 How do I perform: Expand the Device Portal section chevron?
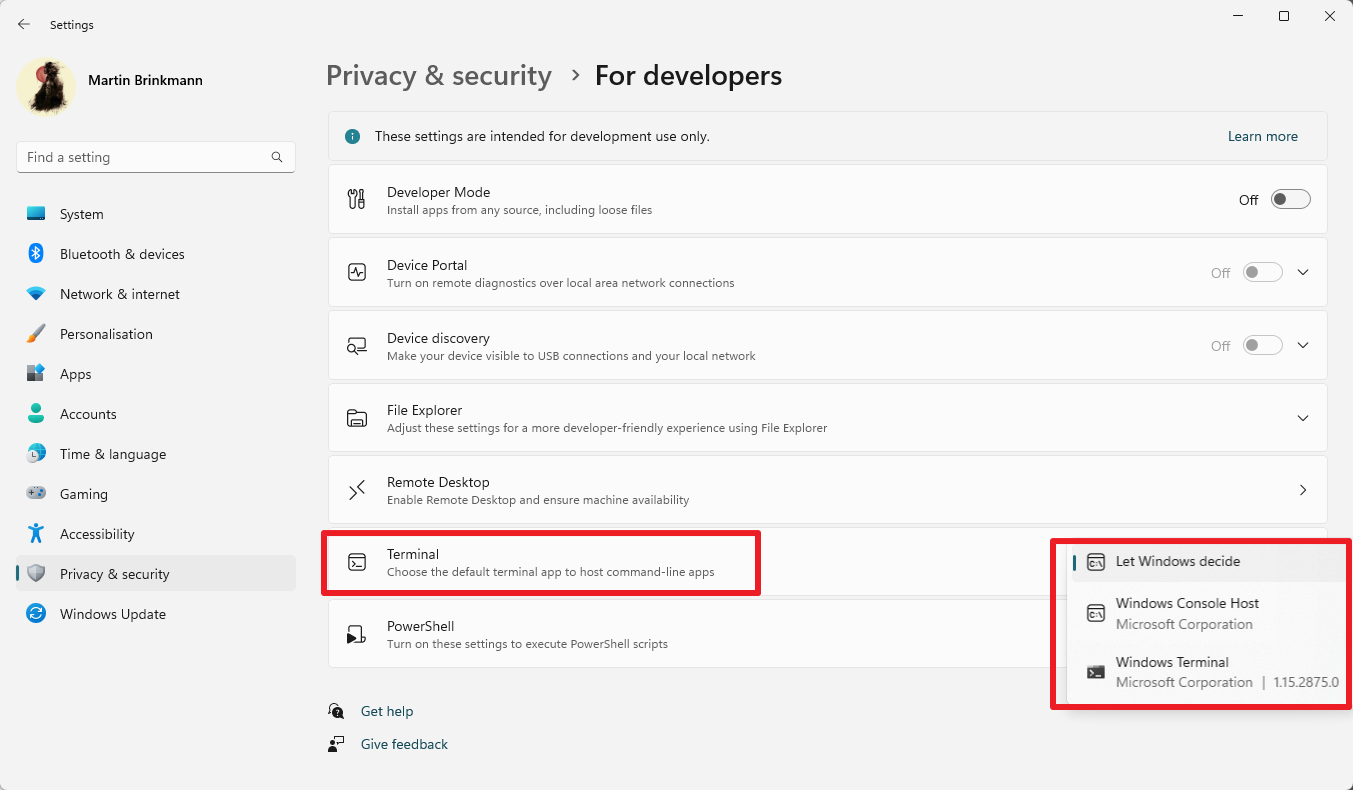(x=1303, y=272)
